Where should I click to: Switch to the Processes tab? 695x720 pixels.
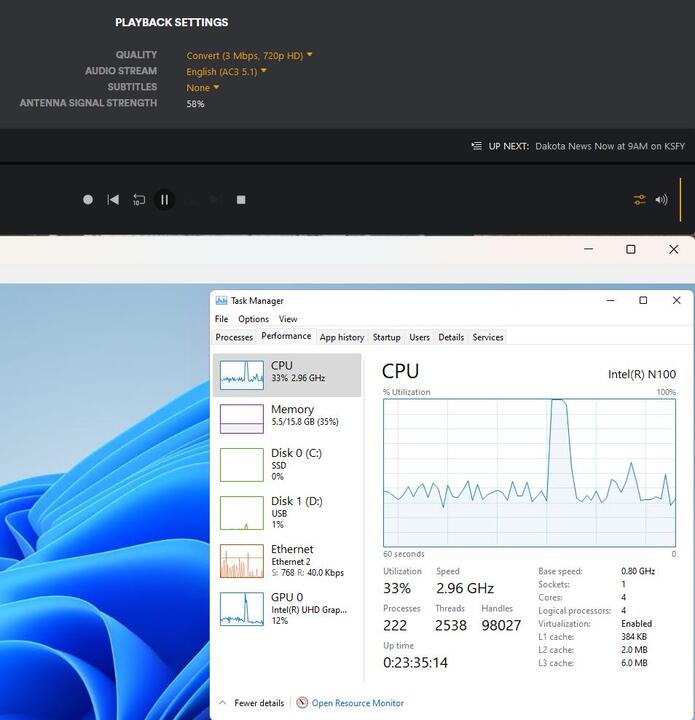click(x=234, y=337)
